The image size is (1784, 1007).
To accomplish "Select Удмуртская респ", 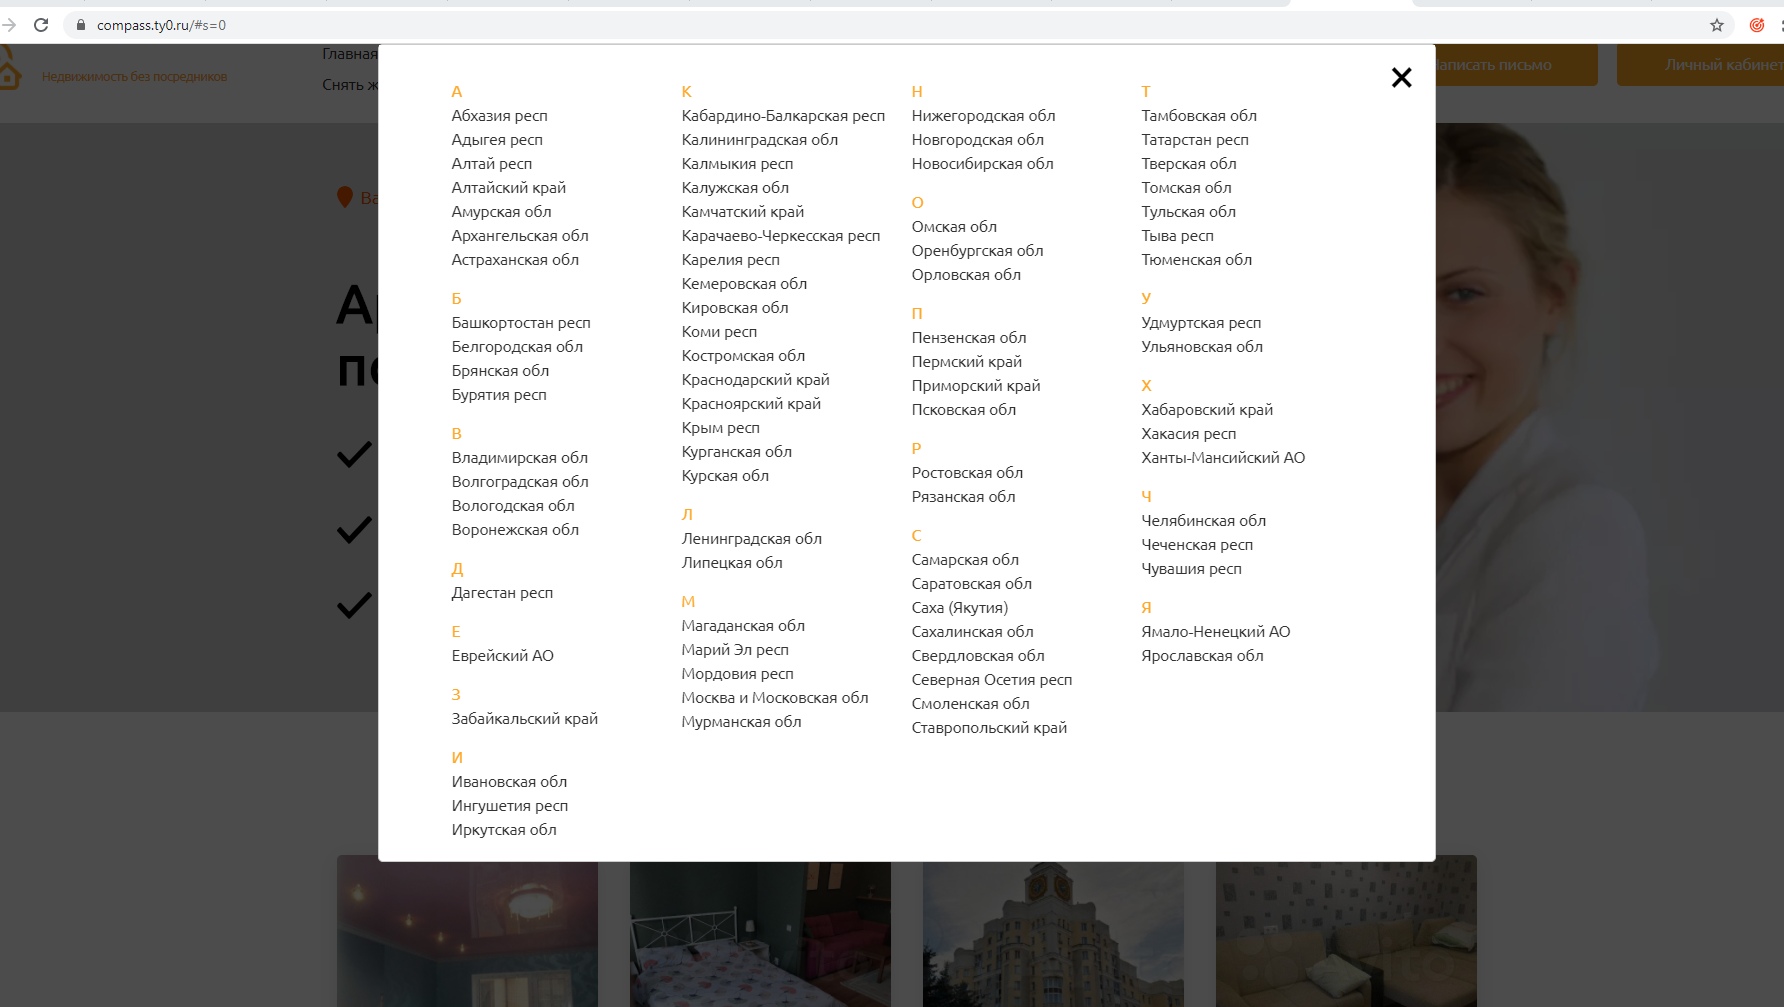I will 1201,323.
